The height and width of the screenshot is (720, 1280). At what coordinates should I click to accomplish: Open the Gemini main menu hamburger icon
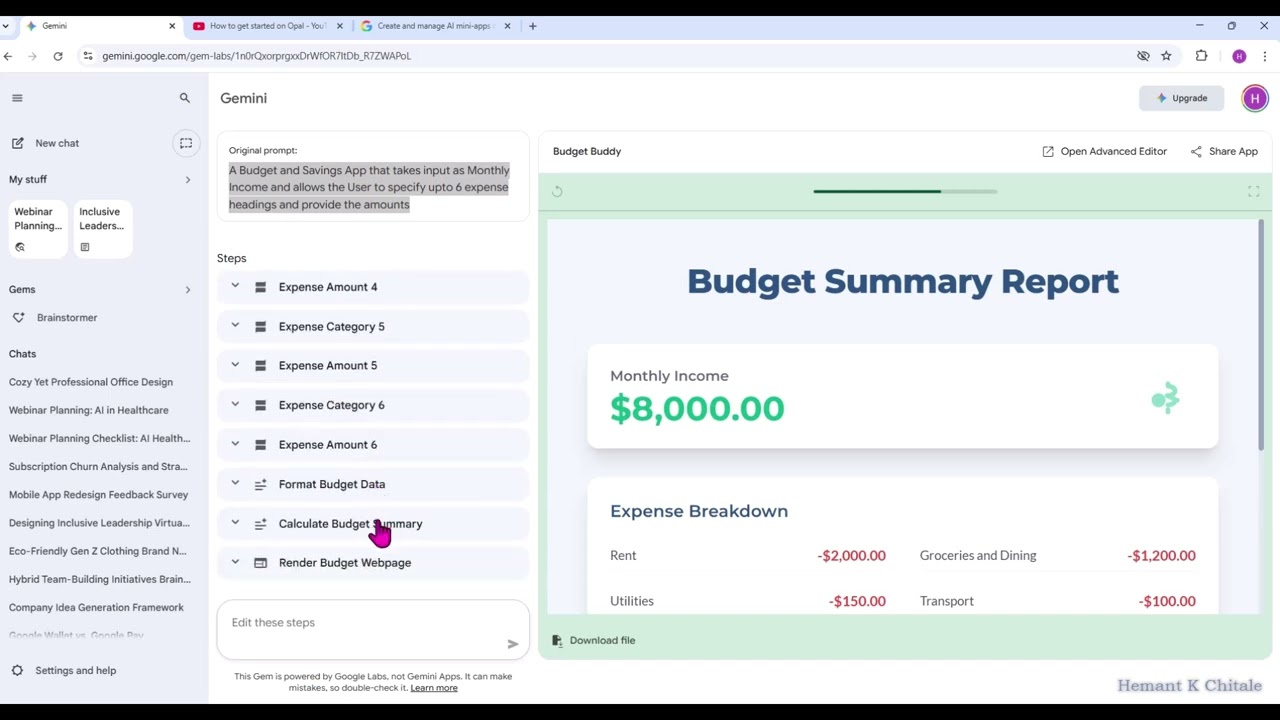pos(17,98)
